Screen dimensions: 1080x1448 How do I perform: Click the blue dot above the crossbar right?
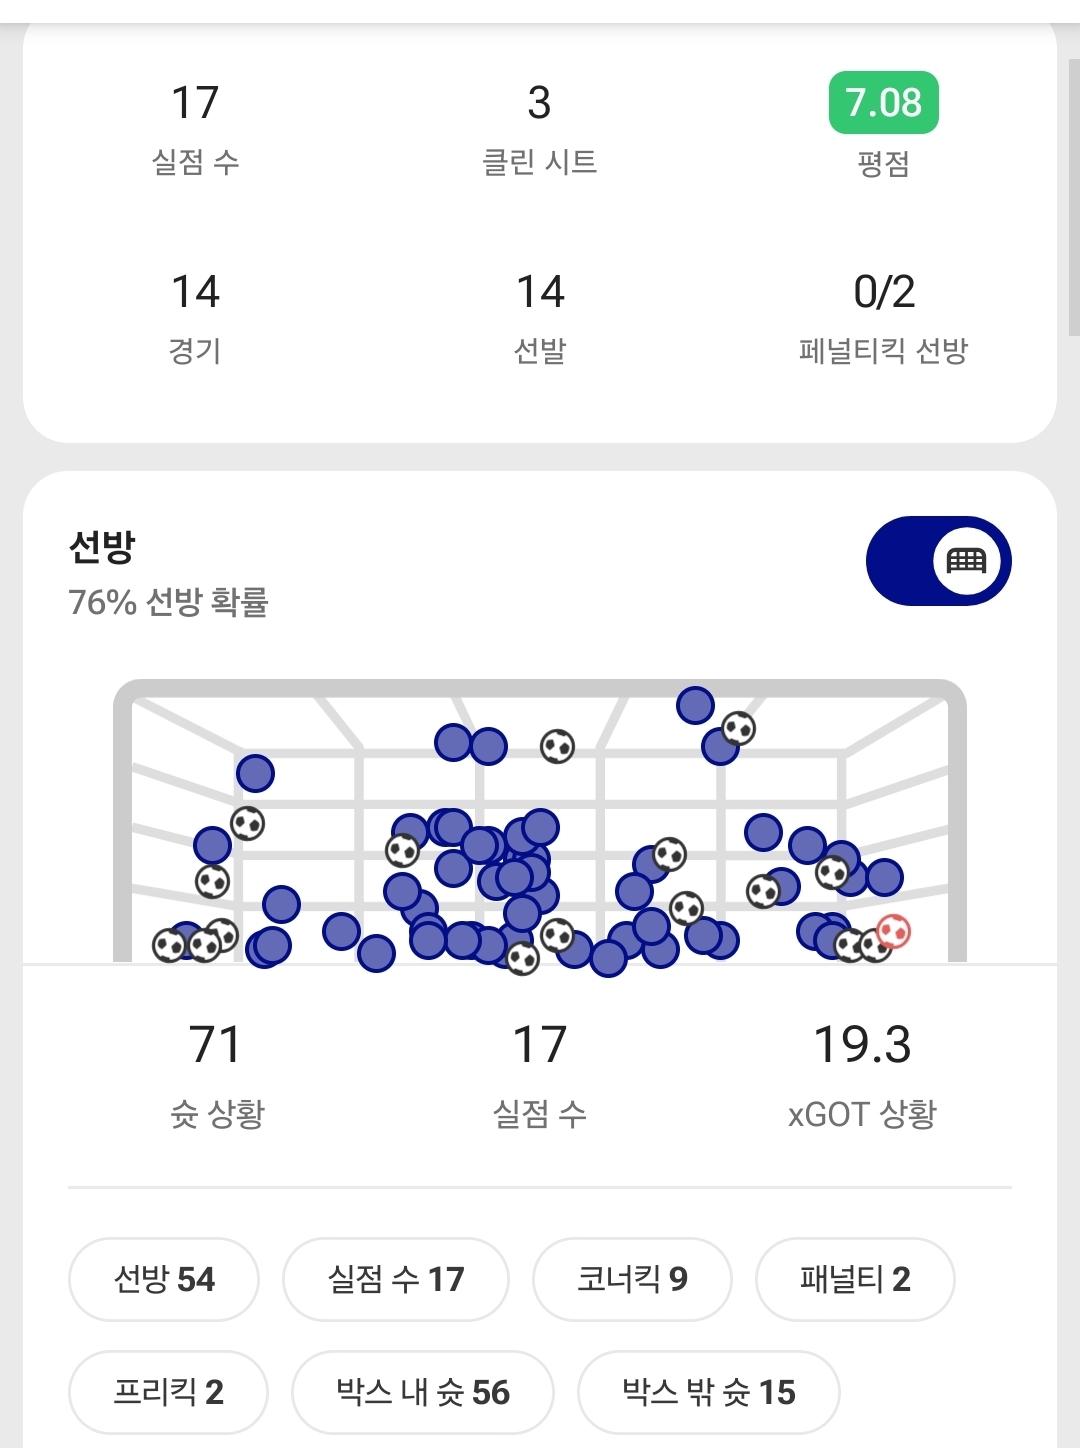tap(695, 705)
